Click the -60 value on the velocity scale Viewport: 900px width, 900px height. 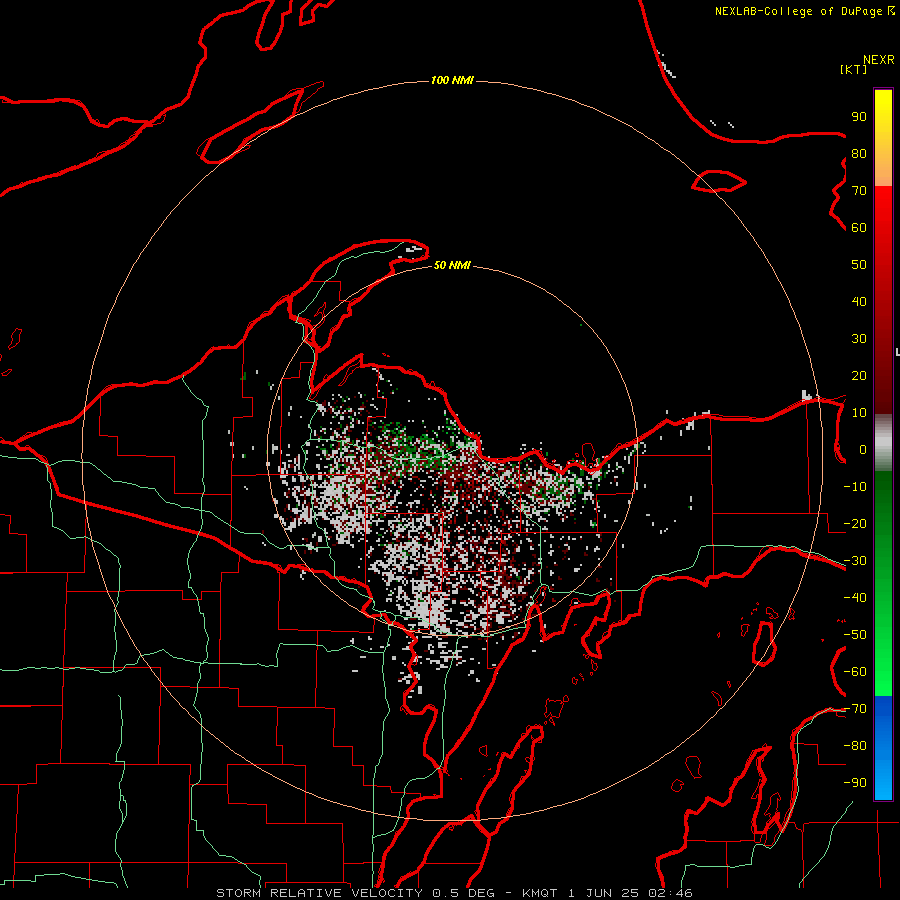coord(855,672)
